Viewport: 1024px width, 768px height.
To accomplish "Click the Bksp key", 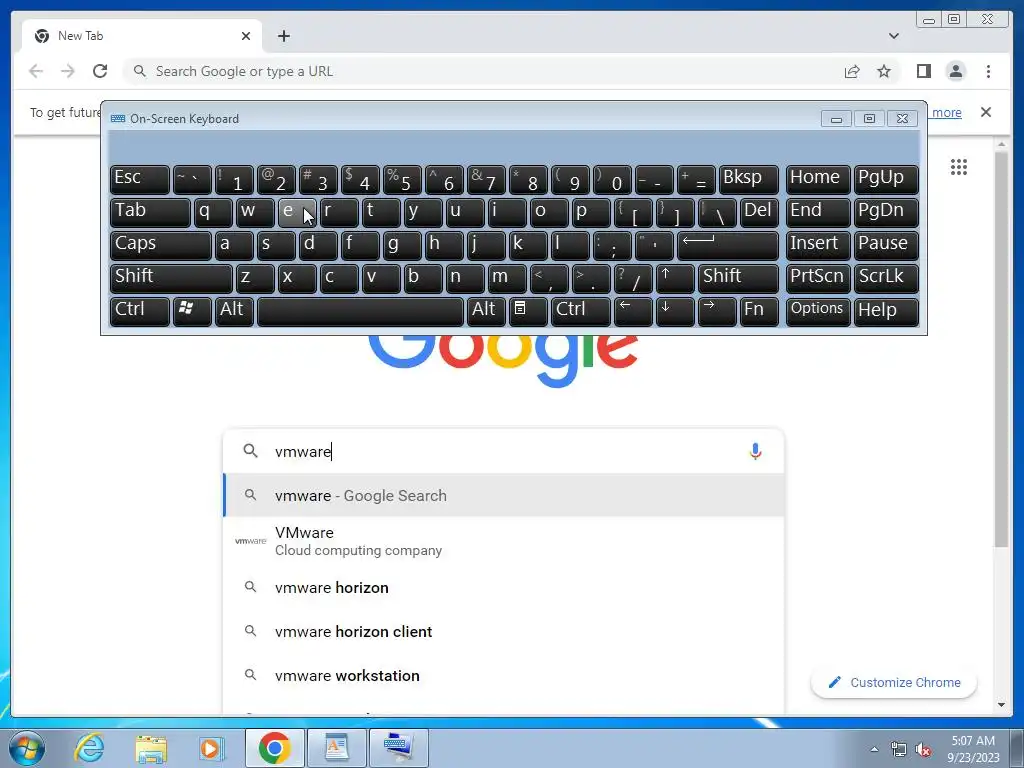I will click(748, 180).
